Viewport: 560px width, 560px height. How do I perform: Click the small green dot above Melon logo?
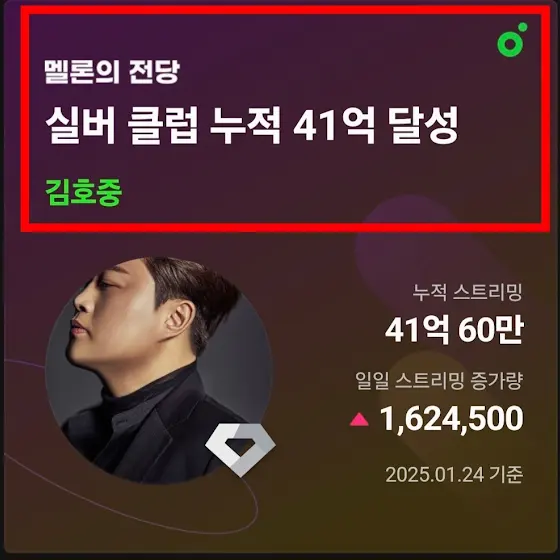(522, 27)
